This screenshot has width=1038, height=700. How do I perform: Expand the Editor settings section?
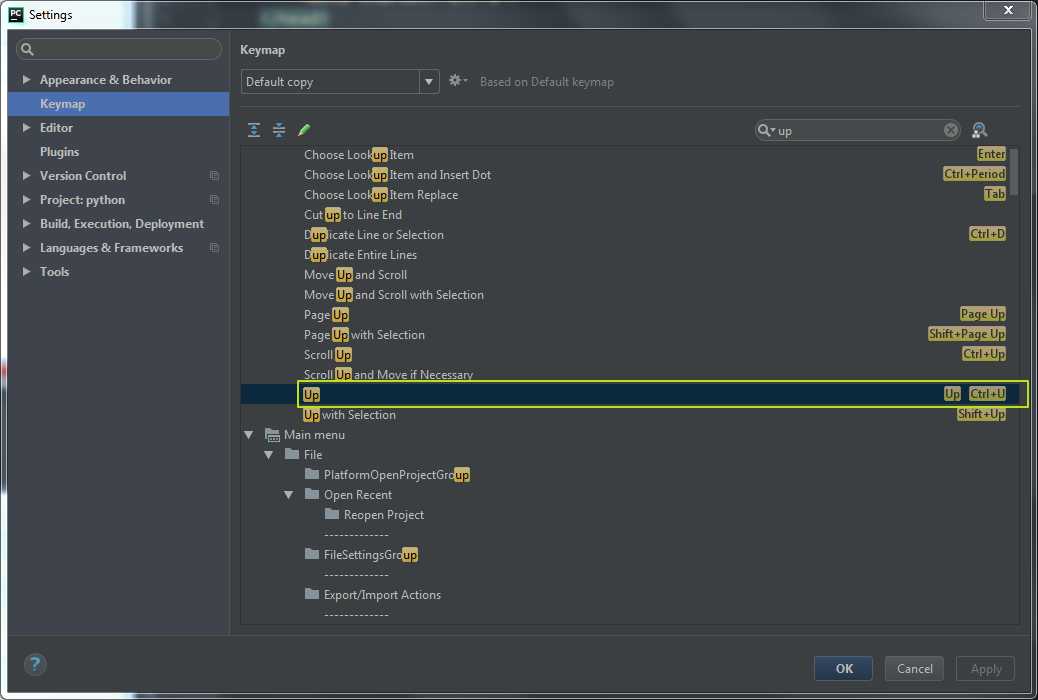[26, 127]
